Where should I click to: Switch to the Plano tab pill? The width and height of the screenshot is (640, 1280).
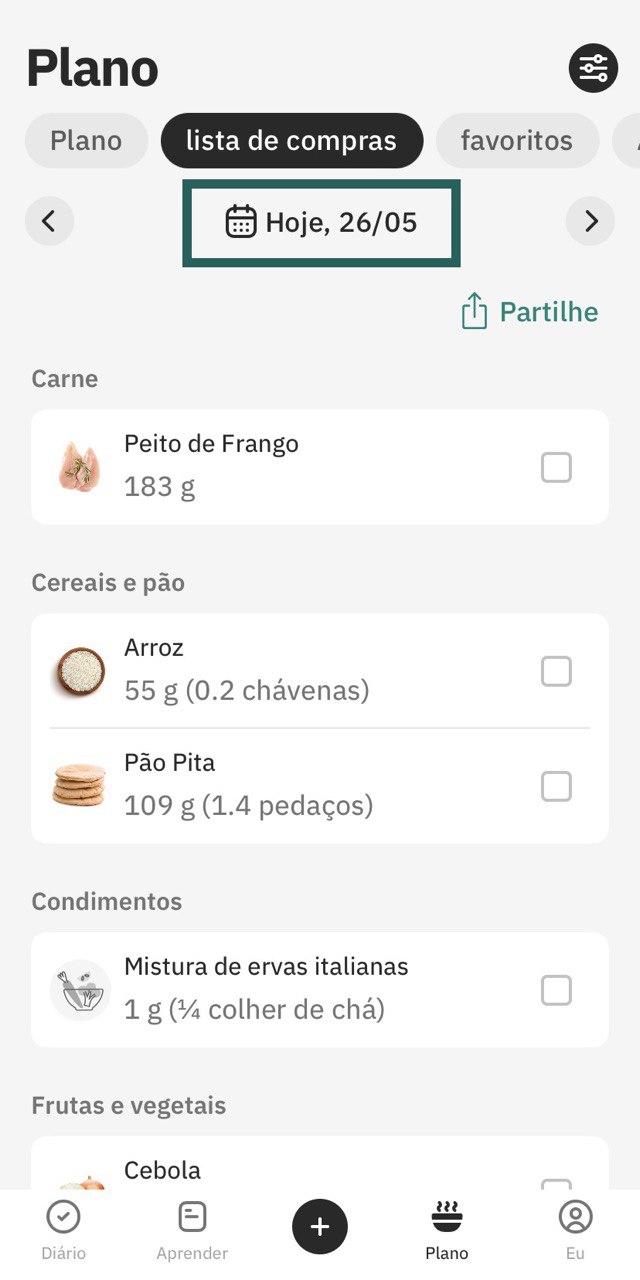click(86, 141)
